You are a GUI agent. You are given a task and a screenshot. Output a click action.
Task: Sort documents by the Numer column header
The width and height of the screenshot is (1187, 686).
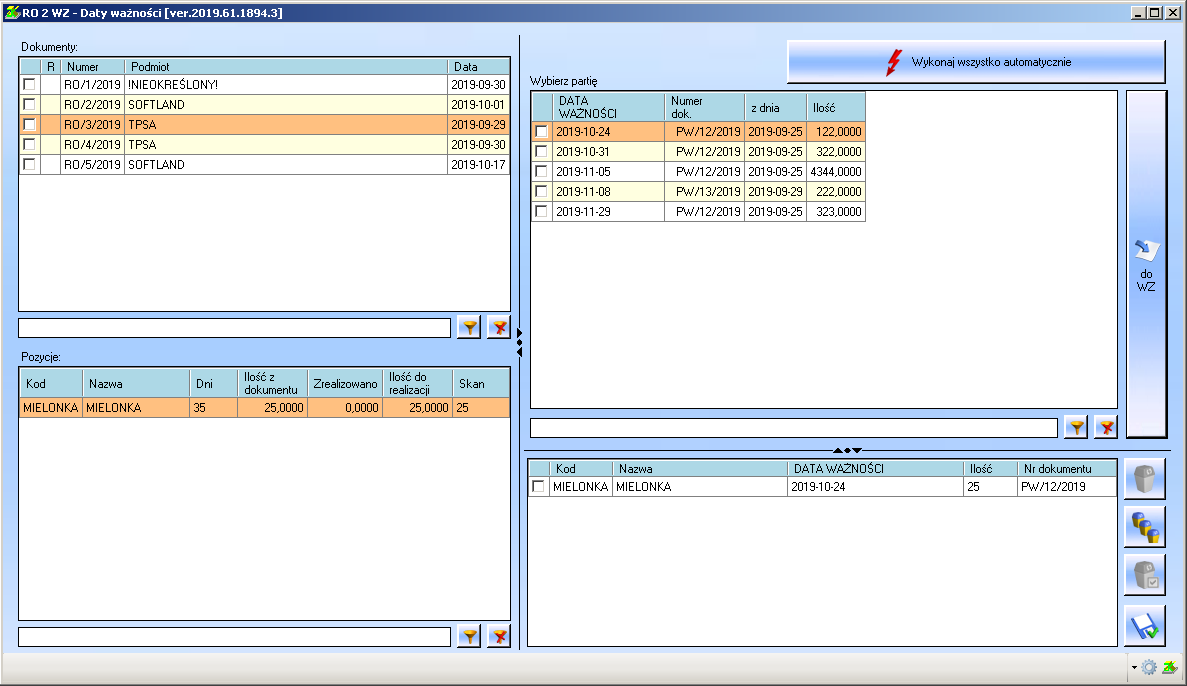tap(92, 67)
